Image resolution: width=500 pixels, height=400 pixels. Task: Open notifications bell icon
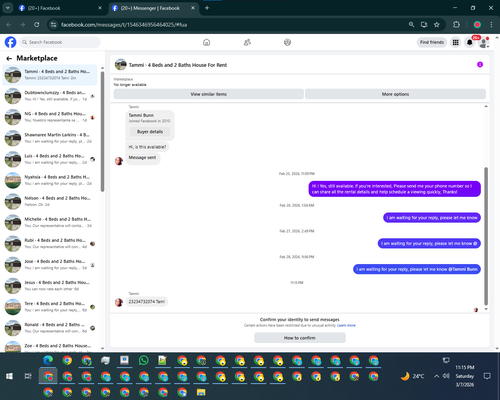(470, 42)
